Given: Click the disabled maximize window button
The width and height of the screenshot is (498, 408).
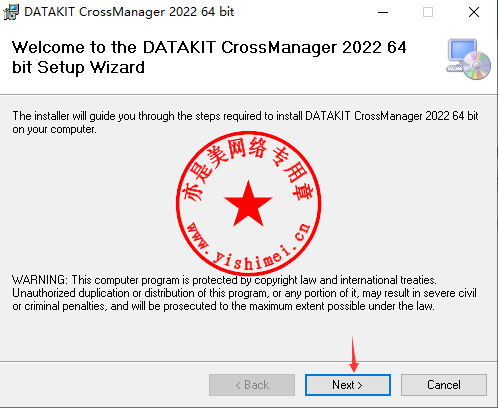Looking at the screenshot, I should tap(428, 12).
